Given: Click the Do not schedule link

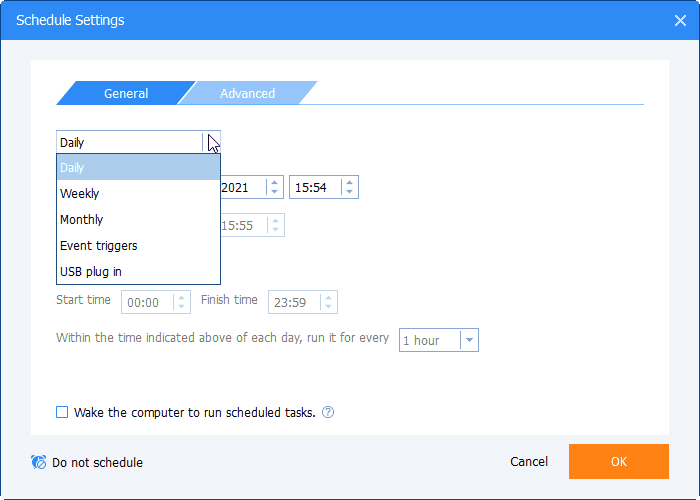Looking at the screenshot, I should pyautogui.click(x=97, y=462).
